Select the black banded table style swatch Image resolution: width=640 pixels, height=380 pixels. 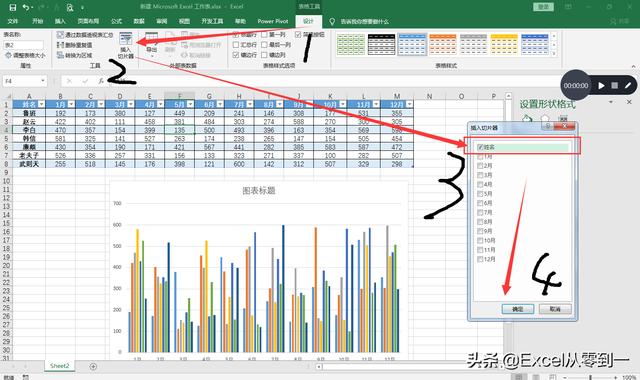coord(382,44)
